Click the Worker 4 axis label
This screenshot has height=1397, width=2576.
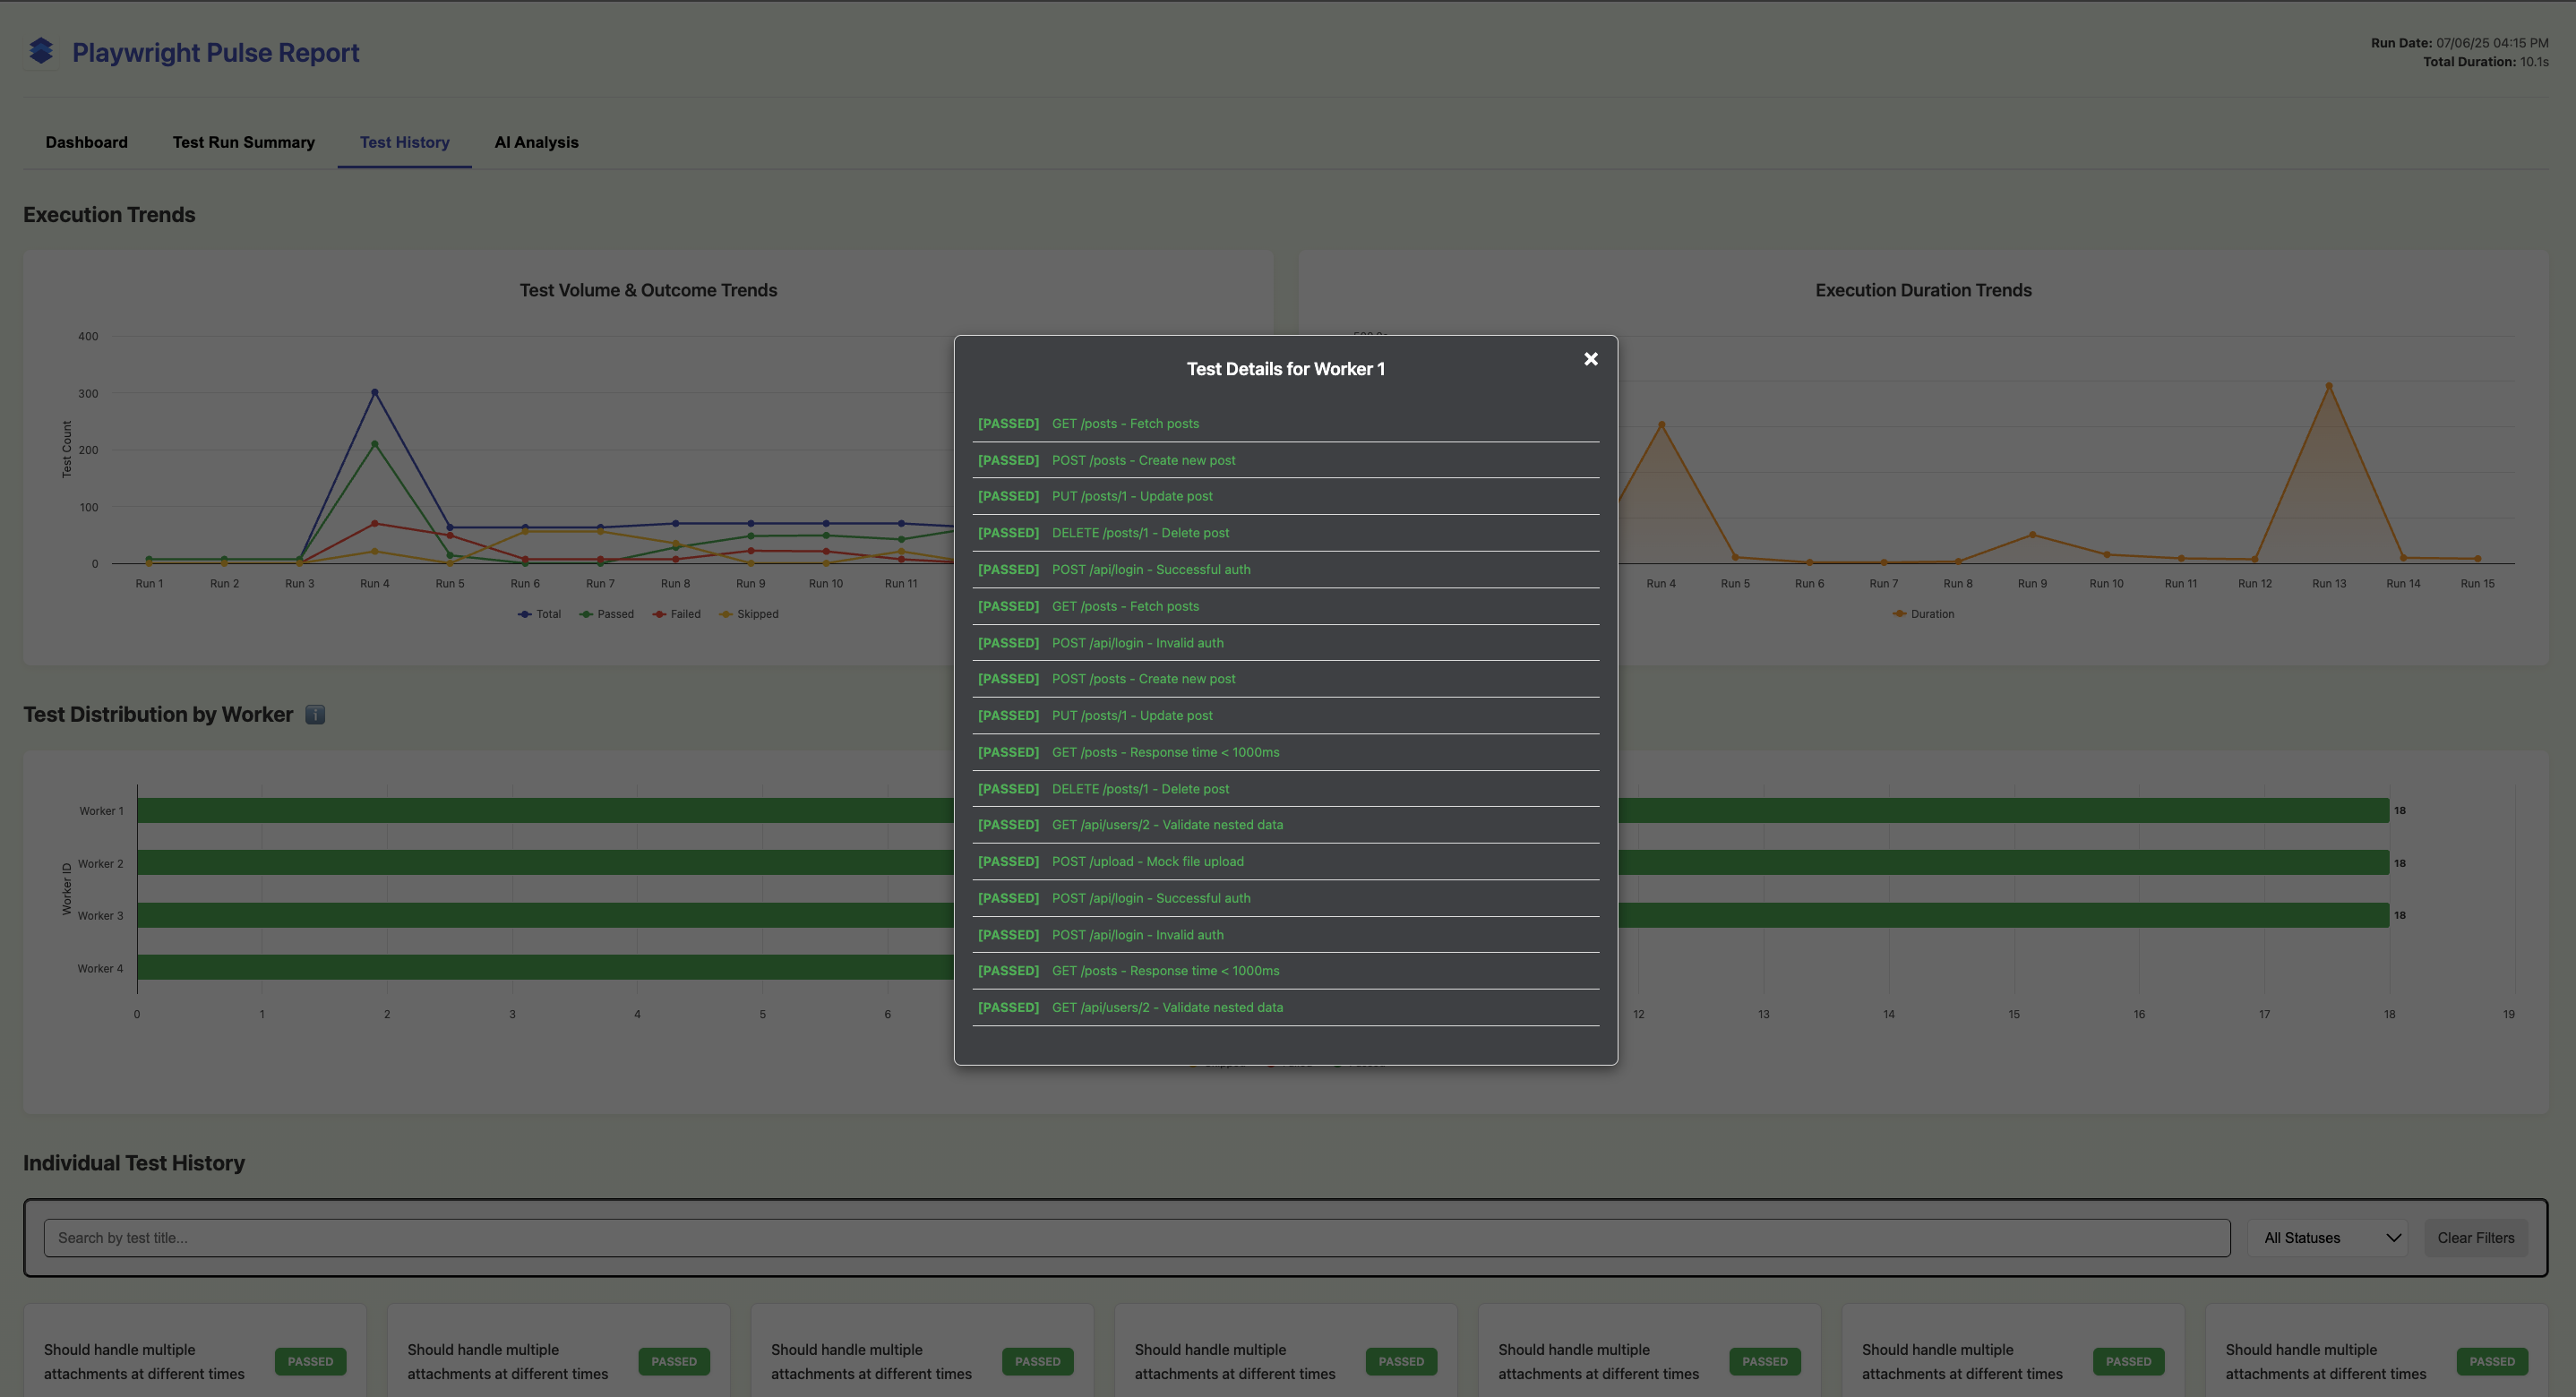coord(101,968)
